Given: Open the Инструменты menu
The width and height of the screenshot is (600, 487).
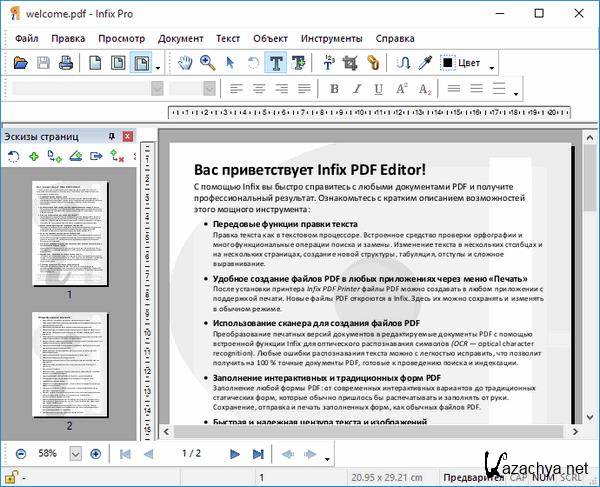Looking at the screenshot, I should (331, 38).
